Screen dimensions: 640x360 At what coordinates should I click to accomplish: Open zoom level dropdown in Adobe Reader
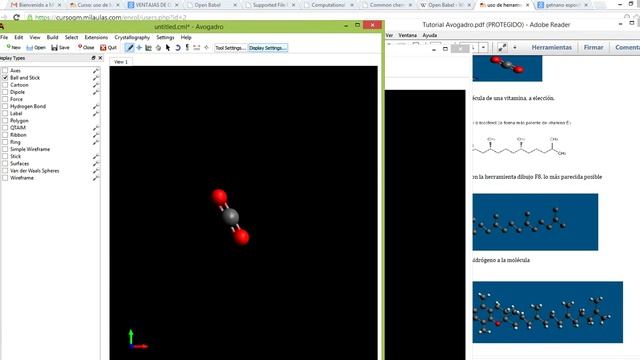[x=483, y=47]
